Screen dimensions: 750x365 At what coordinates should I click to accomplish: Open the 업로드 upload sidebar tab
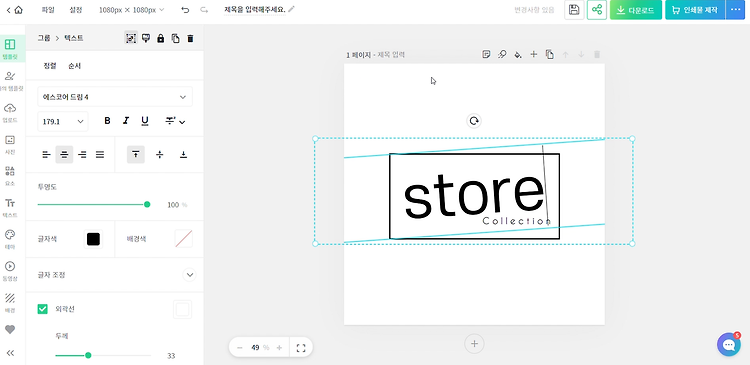[x=10, y=112]
